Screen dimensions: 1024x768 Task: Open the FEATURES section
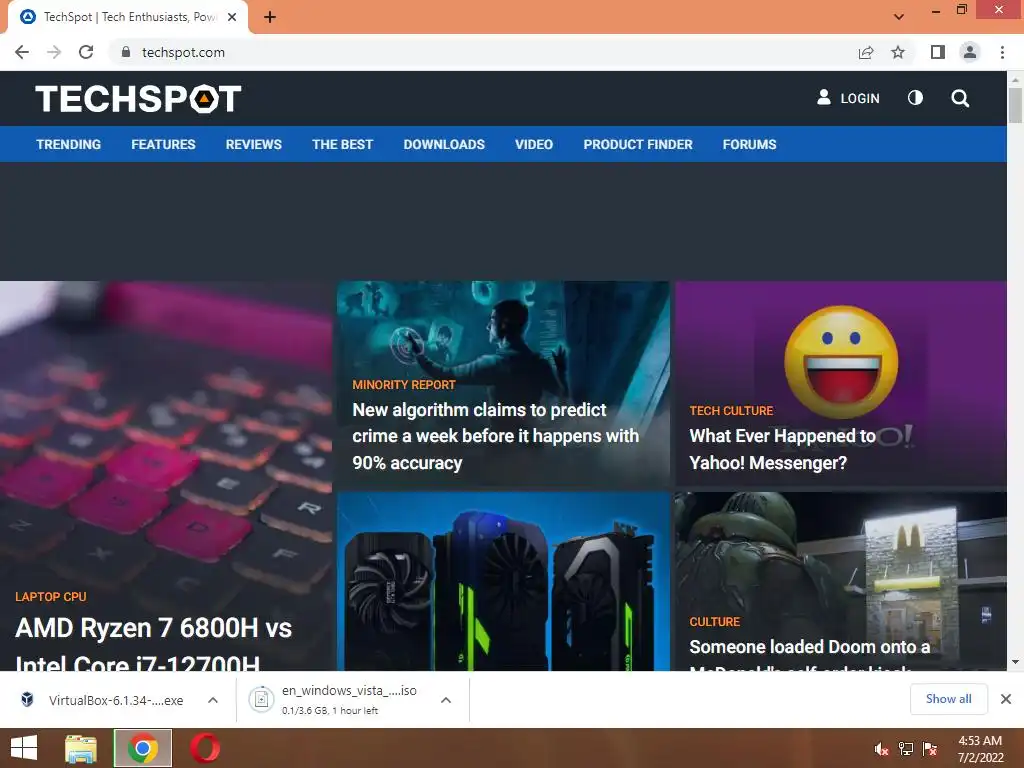coord(163,144)
